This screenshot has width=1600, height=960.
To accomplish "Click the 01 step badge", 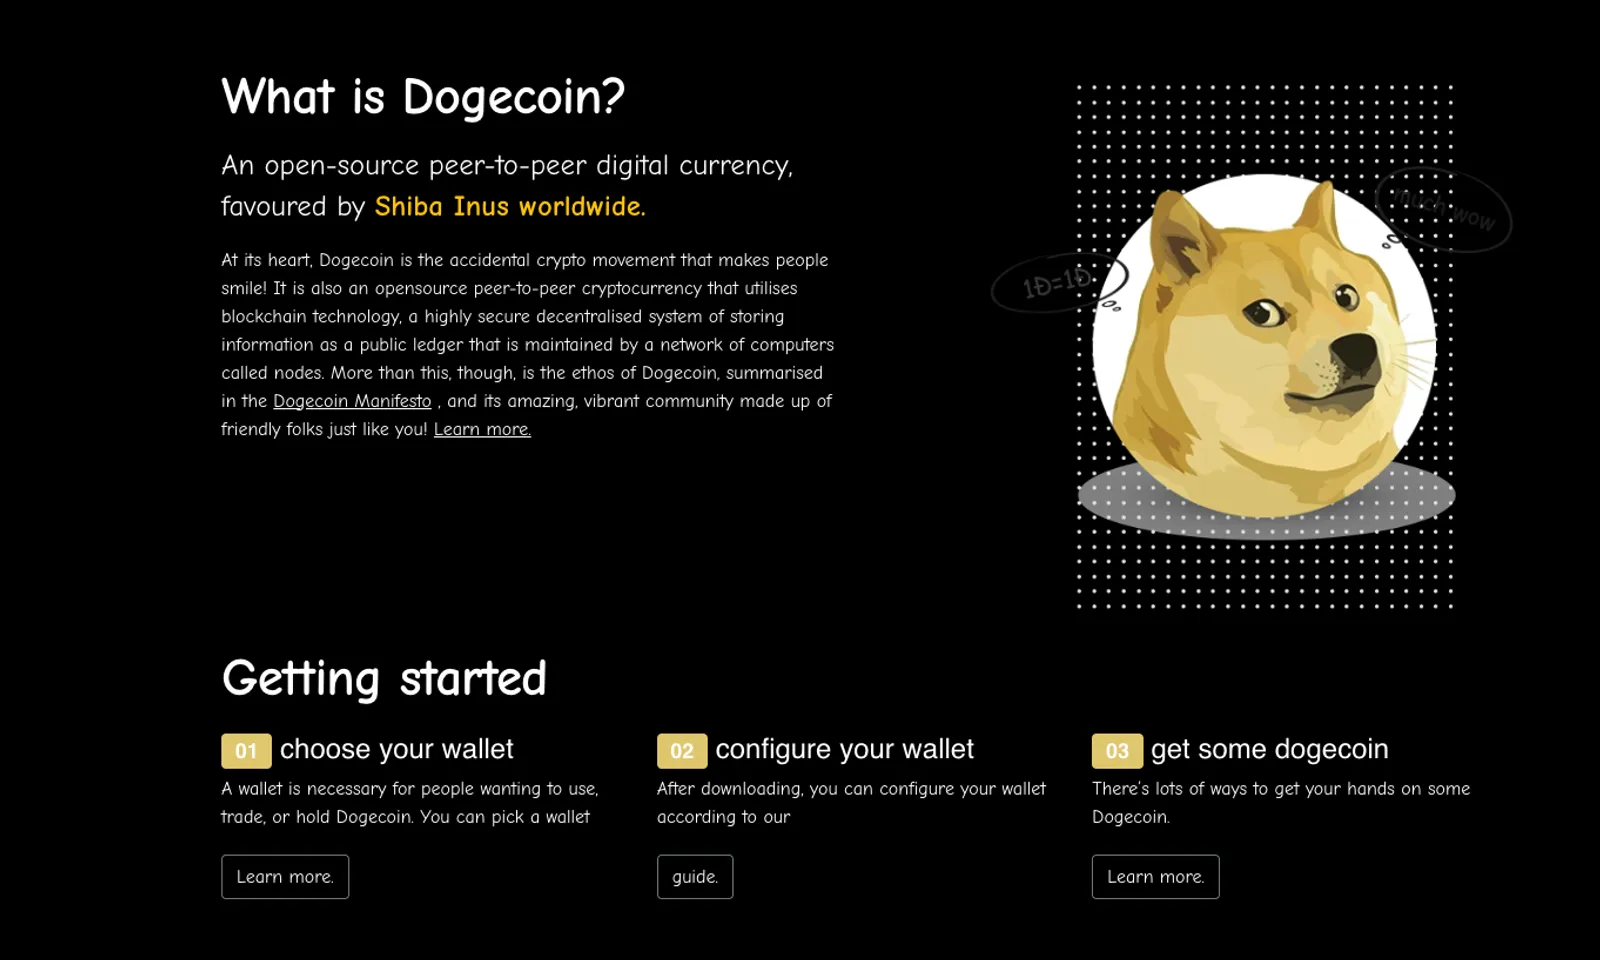I will (246, 751).
